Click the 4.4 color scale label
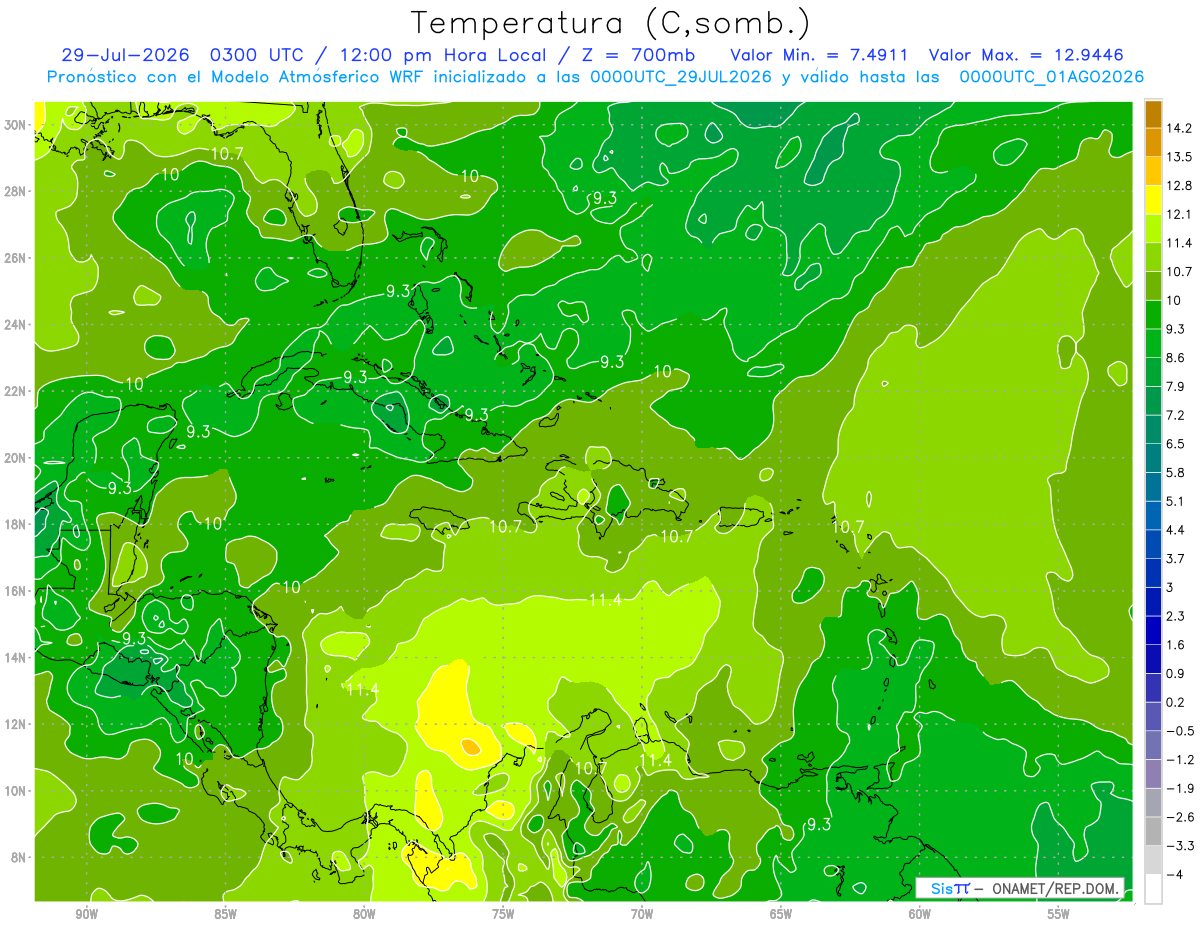Viewport: 1200px width, 927px height. (x=1177, y=530)
